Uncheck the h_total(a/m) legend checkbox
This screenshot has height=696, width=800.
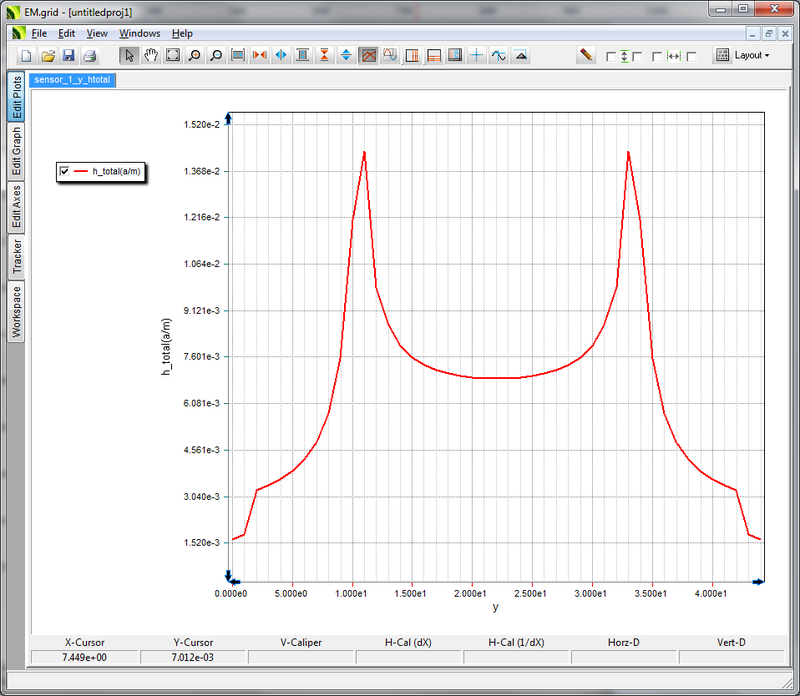tap(65, 172)
